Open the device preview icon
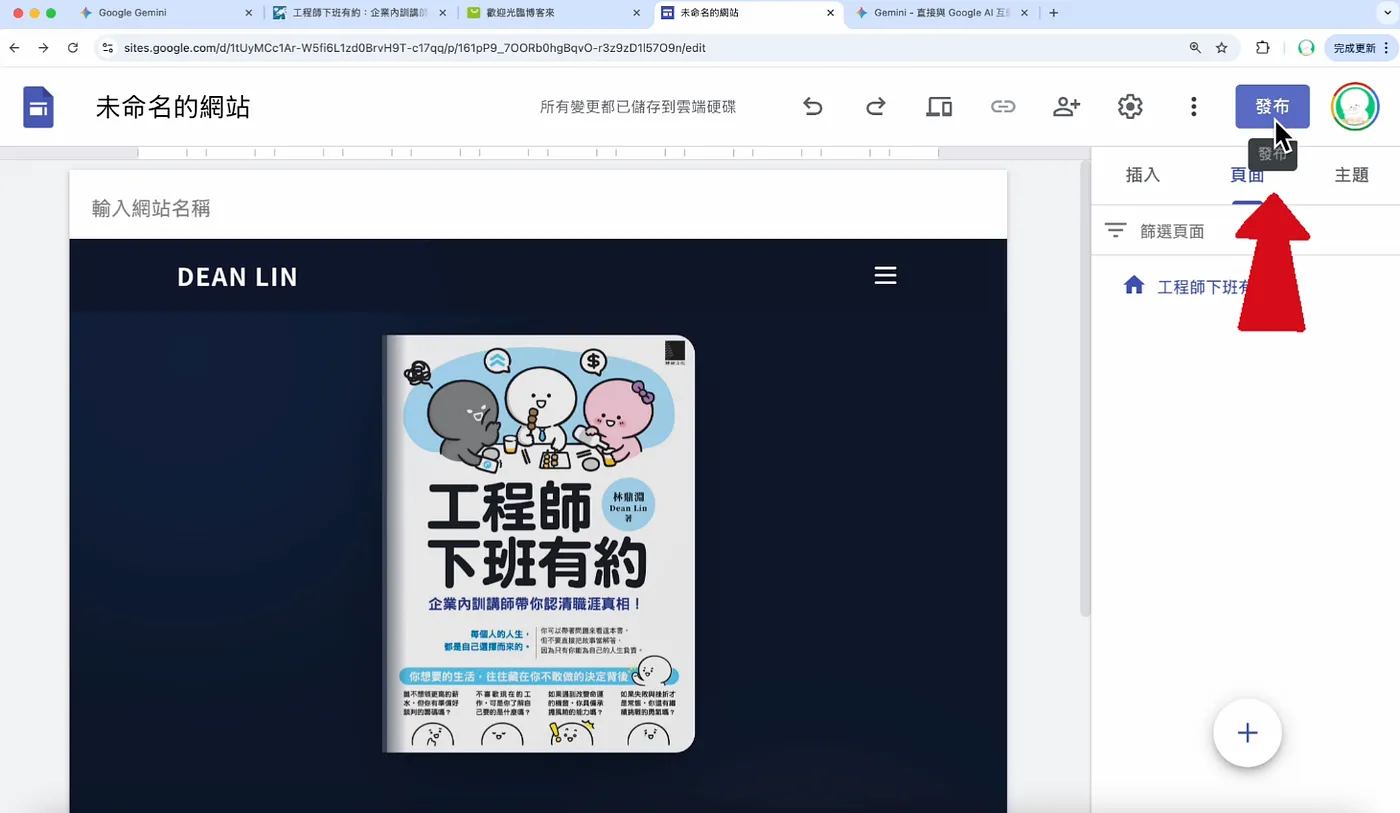This screenshot has height=813, width=1400. (x=939, y=106)
